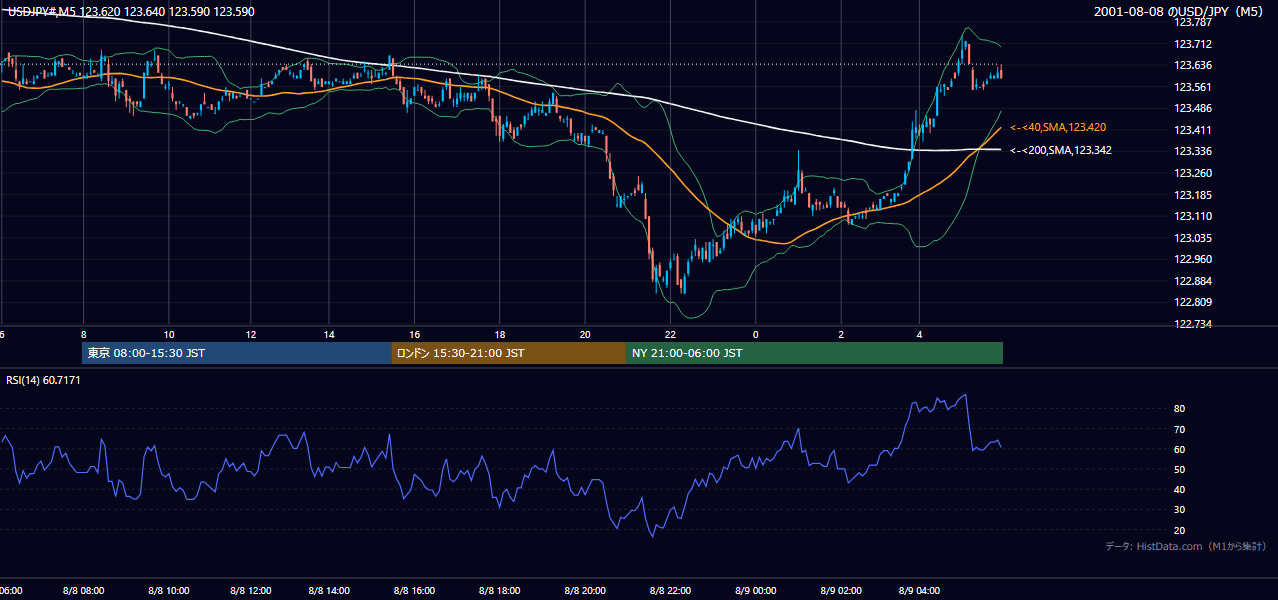Click price scale value 122.884
Image resolution: width=1278 pixels, height=600 pixels.
point(1192,281)
